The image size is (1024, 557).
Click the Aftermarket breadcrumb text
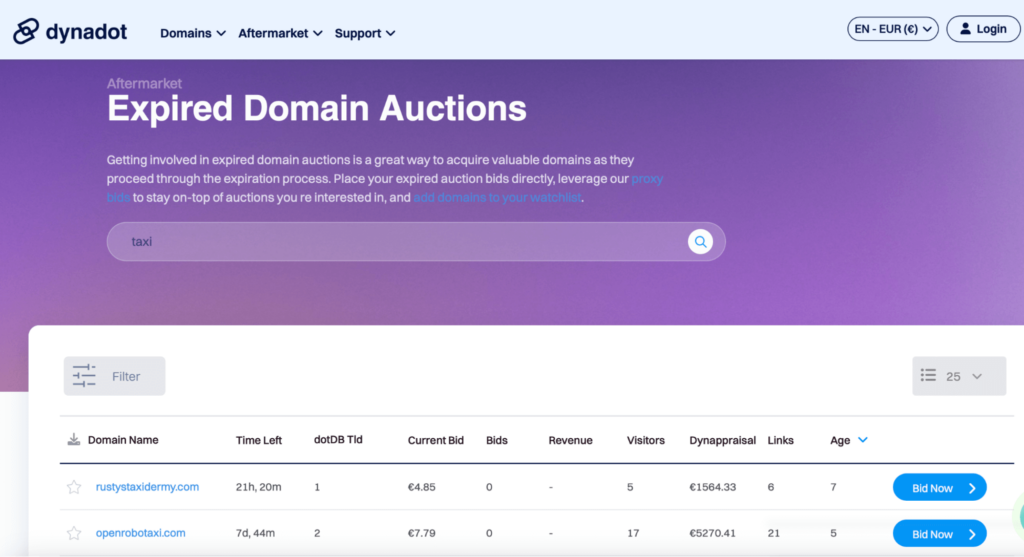tap(144, 84)
